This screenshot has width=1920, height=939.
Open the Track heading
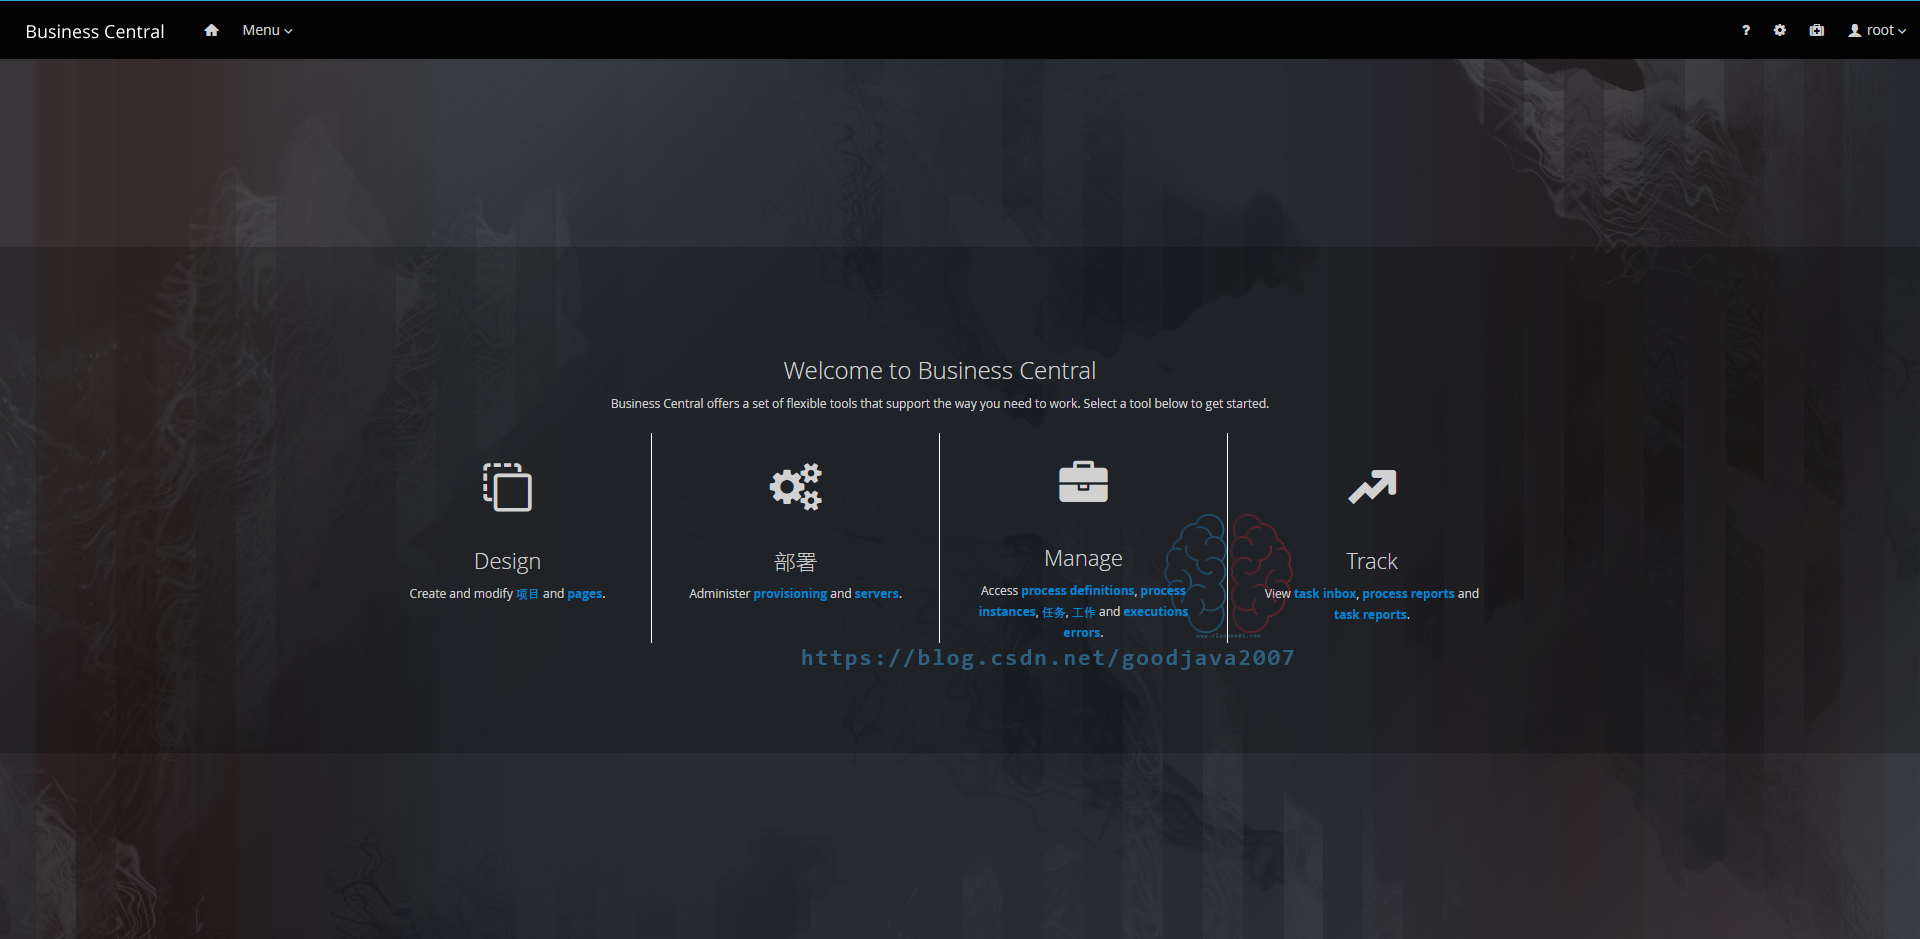[x=1372, y=561]
